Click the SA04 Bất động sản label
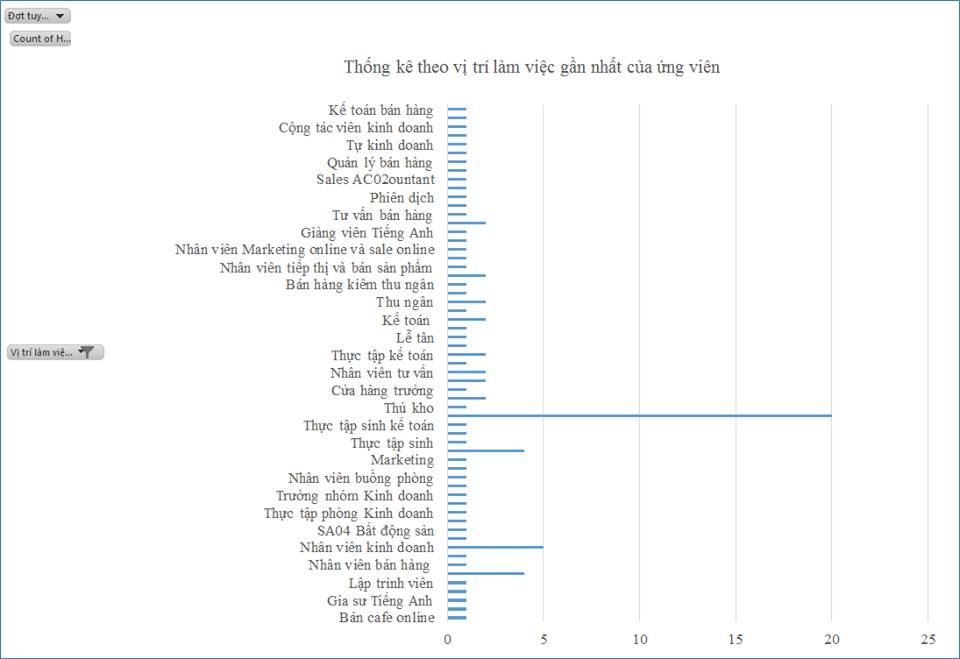The width and height of the screenshot is (960, 659). click(x=375, y=530)
